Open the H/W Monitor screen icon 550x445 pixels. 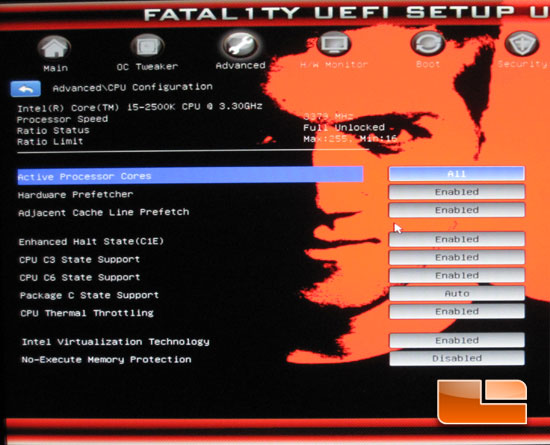(333, 44)
